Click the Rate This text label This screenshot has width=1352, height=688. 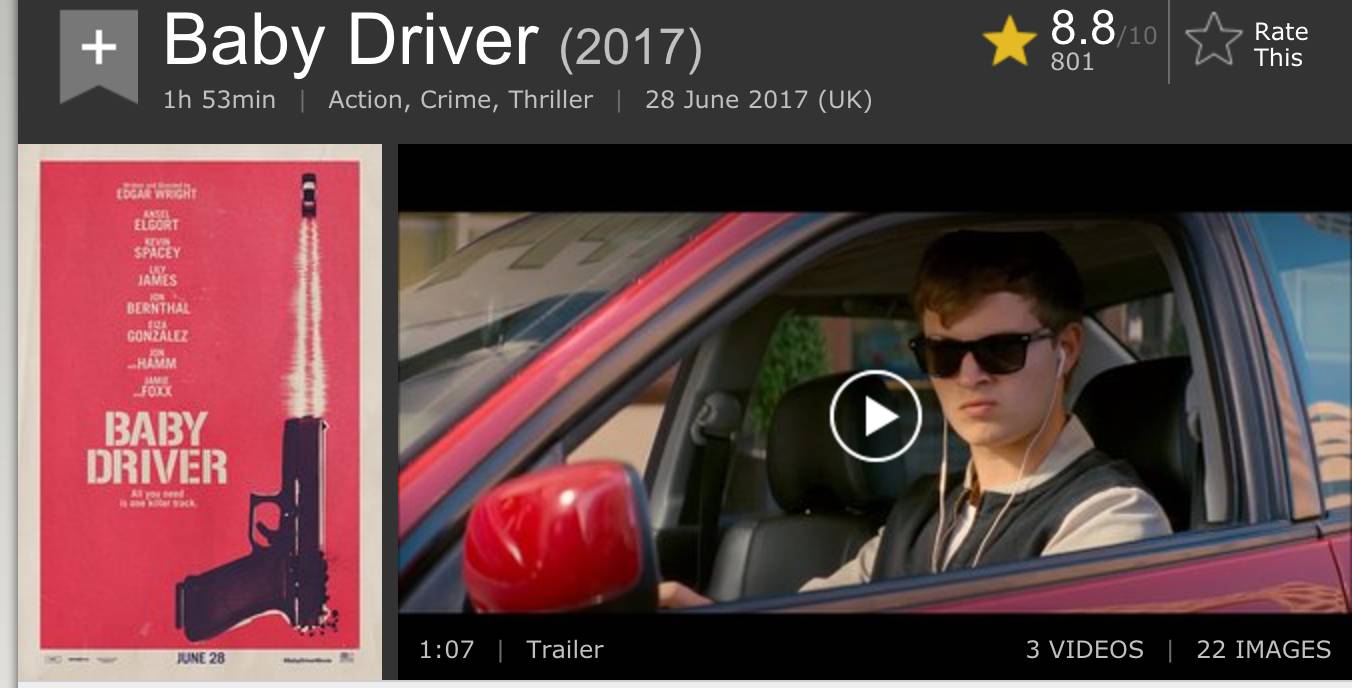click(1281, 45)
